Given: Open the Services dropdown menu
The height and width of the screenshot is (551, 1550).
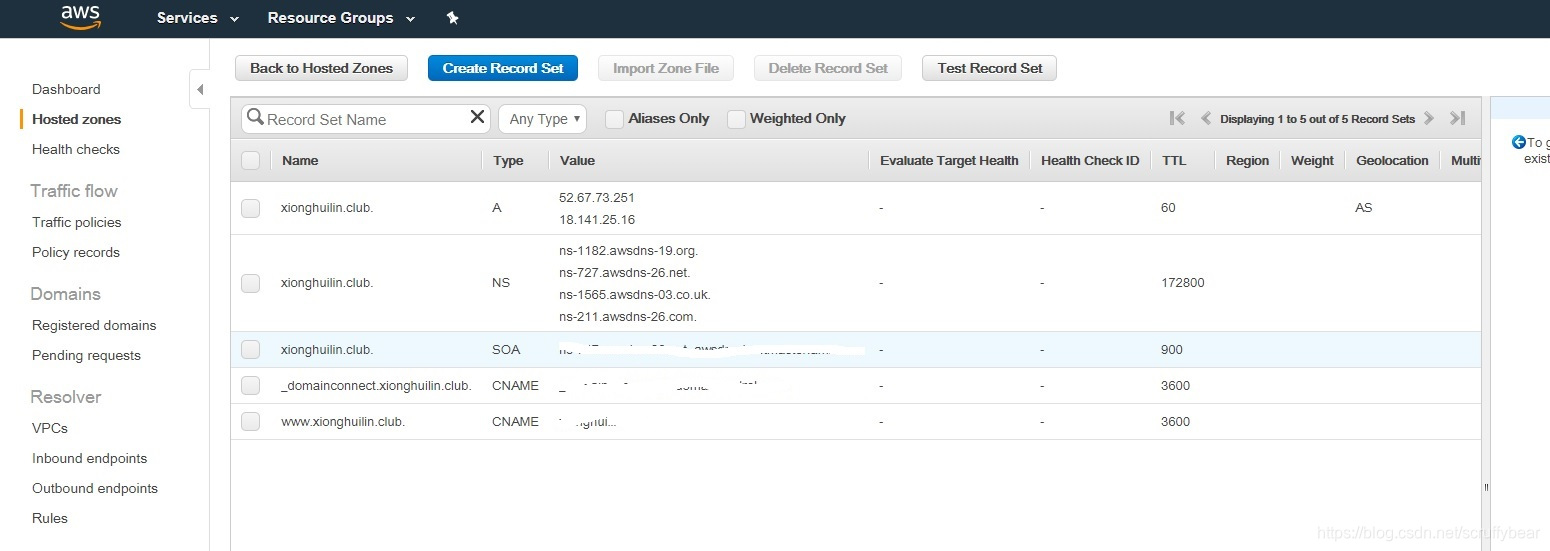Looking at the screenshot, I should pyautogui.click(x=198, y=18).
